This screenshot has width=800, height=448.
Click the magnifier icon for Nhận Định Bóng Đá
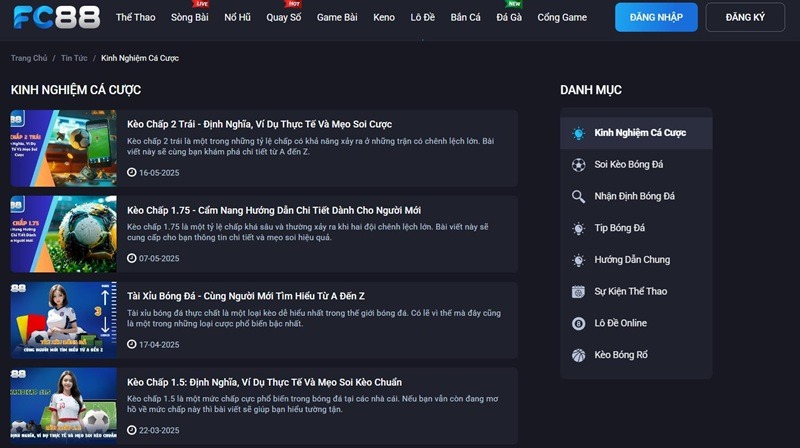coord(578,197)
